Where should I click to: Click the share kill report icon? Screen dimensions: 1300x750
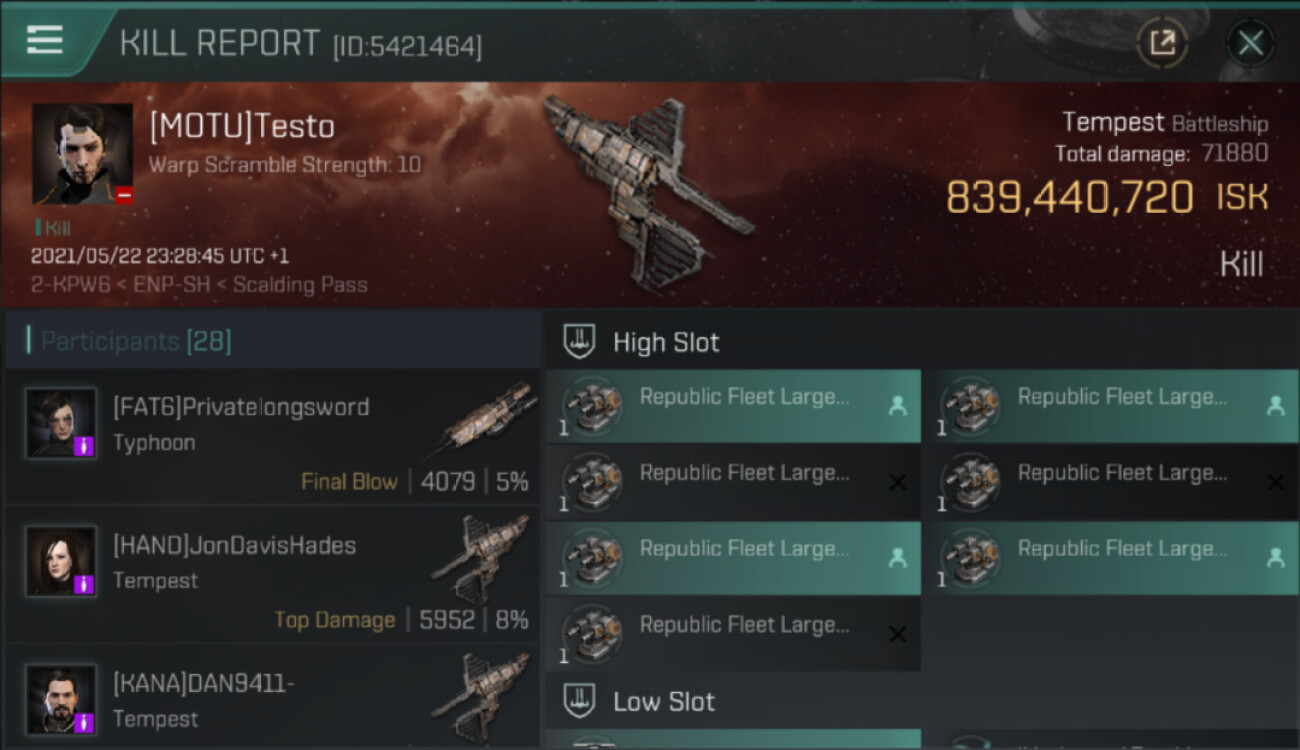click(1162, 43)
